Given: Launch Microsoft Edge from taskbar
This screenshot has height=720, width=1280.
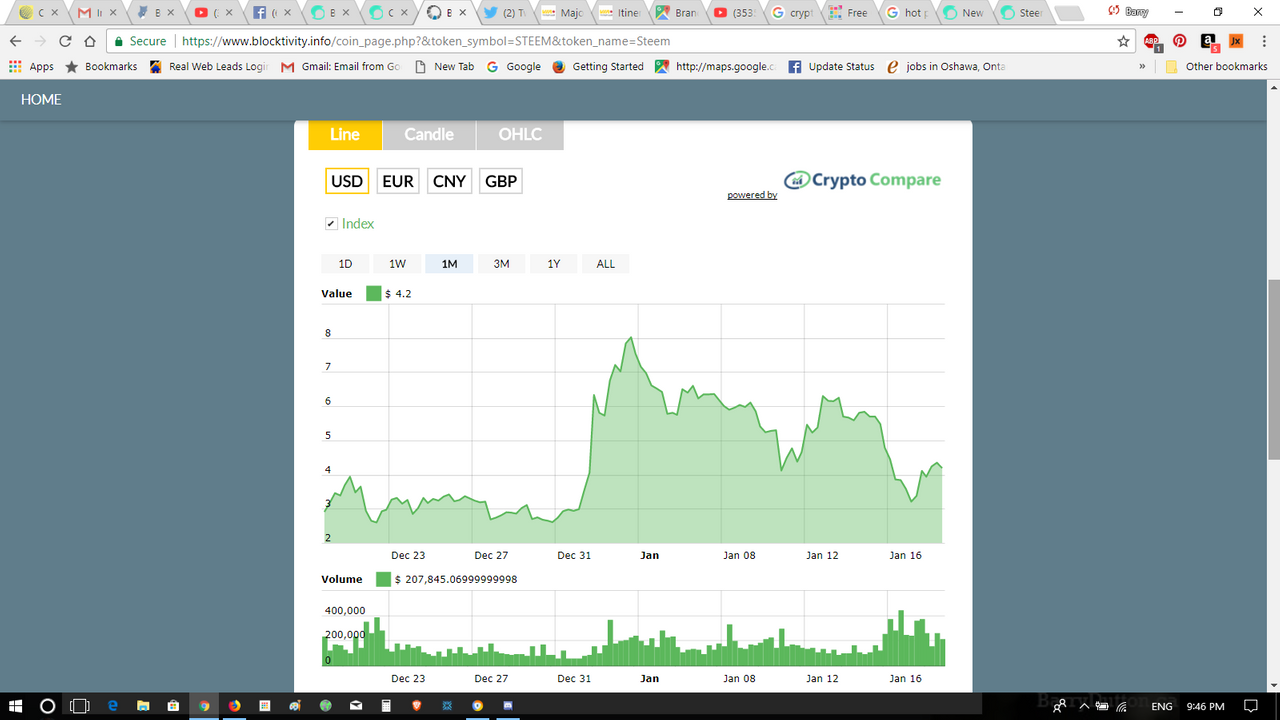Looking at the screenshot, I should click(x=112, y=706).
